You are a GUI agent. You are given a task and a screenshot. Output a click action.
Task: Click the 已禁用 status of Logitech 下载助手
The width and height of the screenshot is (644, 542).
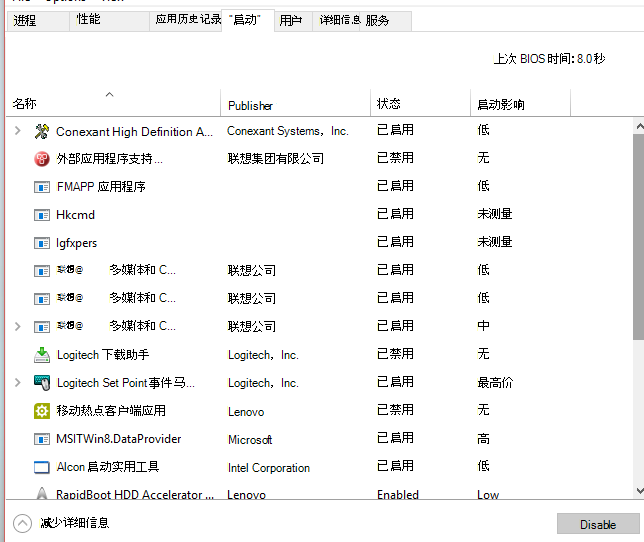coord(395,354)
